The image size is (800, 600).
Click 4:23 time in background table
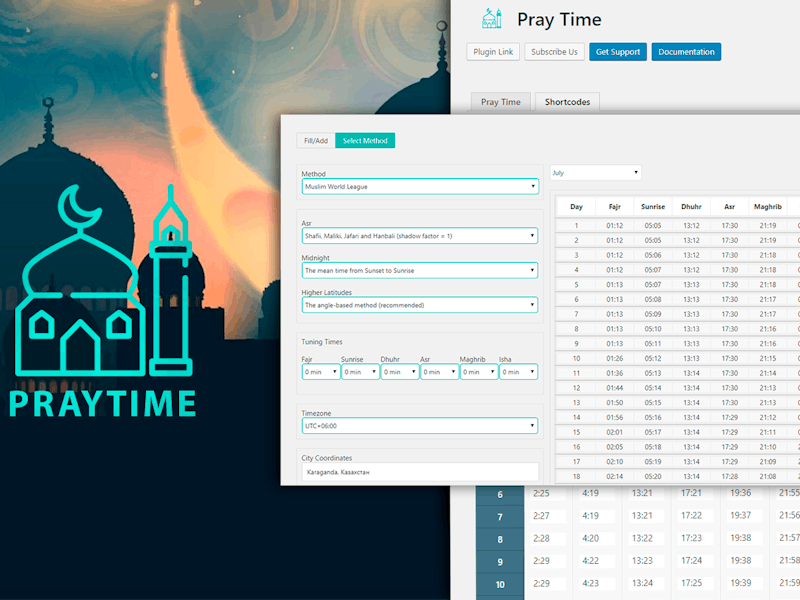590,583
